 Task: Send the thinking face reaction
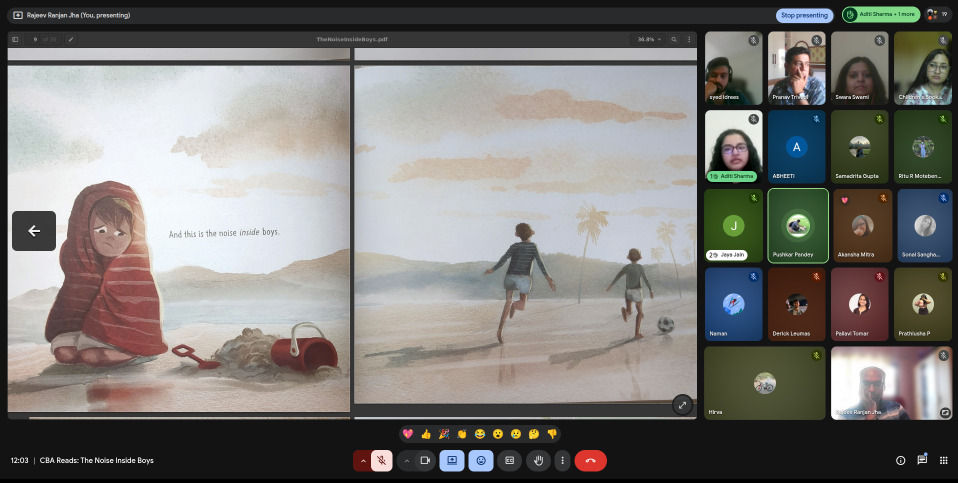point(534,434)
